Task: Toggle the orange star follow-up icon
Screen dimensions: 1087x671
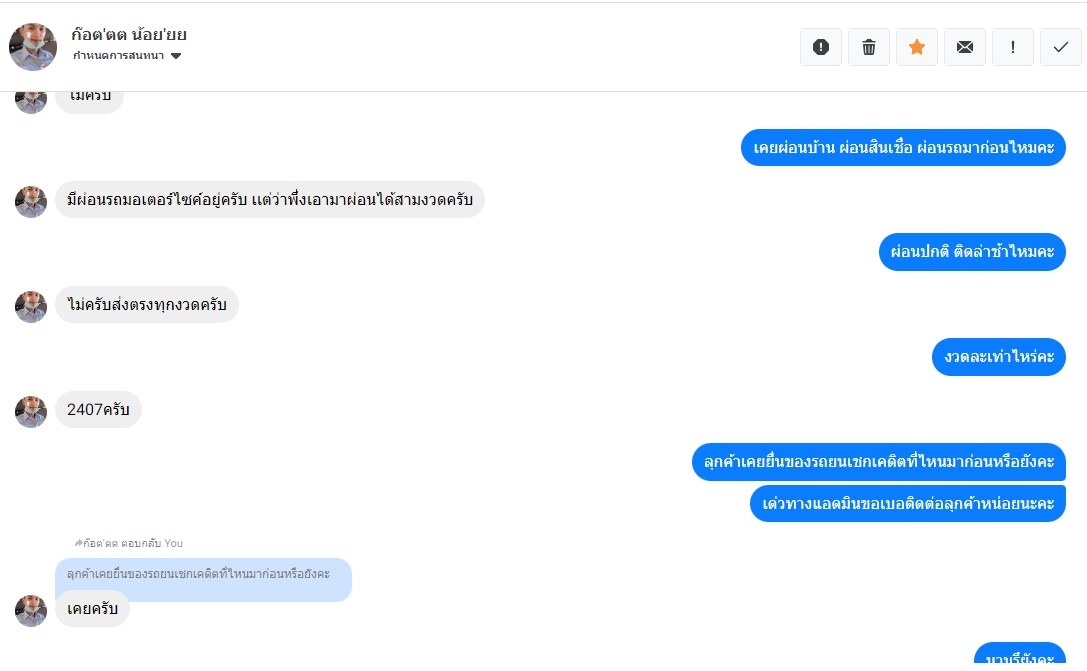Action: point(917,47)
